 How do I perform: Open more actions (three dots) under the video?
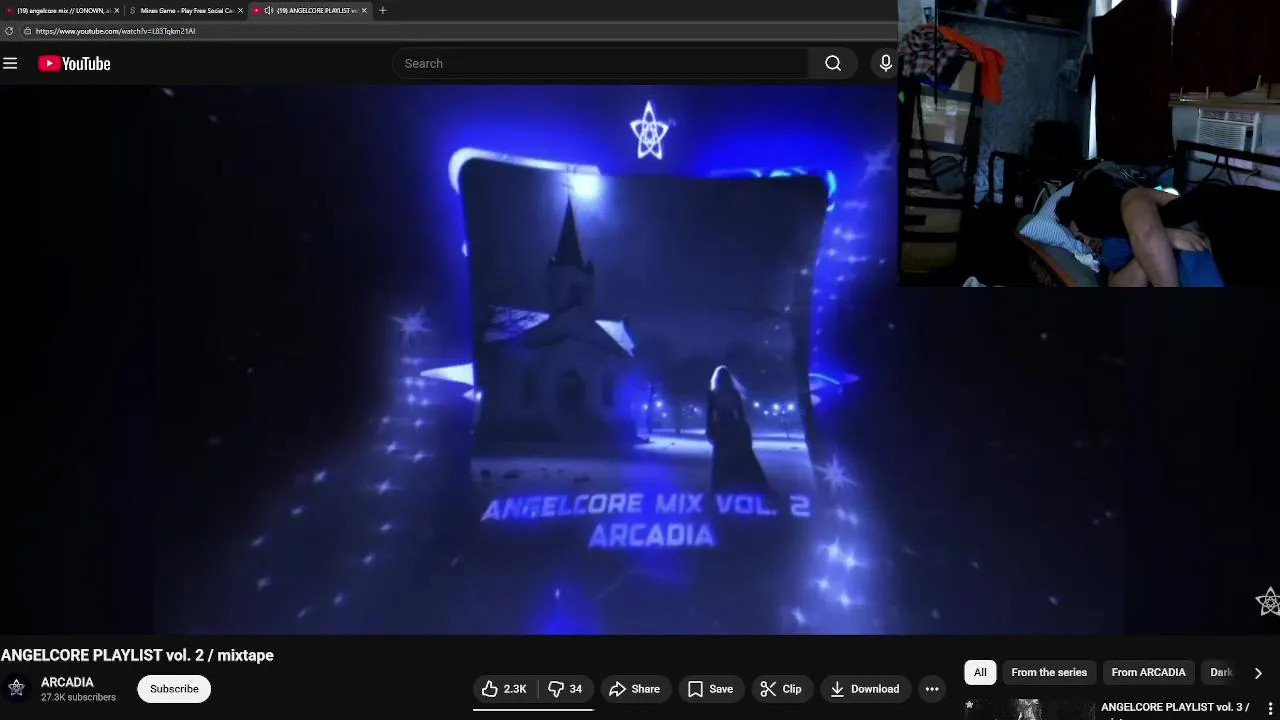(932, 689)
